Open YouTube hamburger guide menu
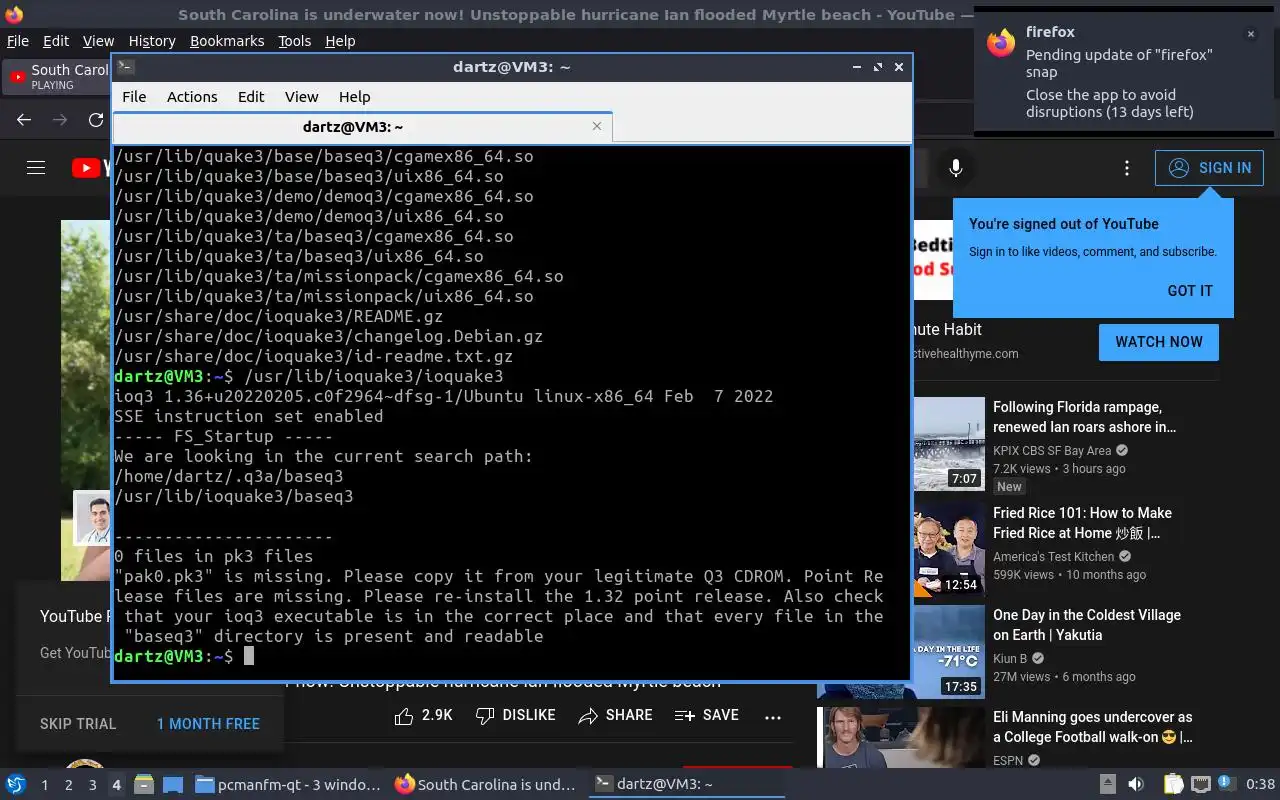The width and height of the screenshot is (1280, 800). click(x=36, y=168)
